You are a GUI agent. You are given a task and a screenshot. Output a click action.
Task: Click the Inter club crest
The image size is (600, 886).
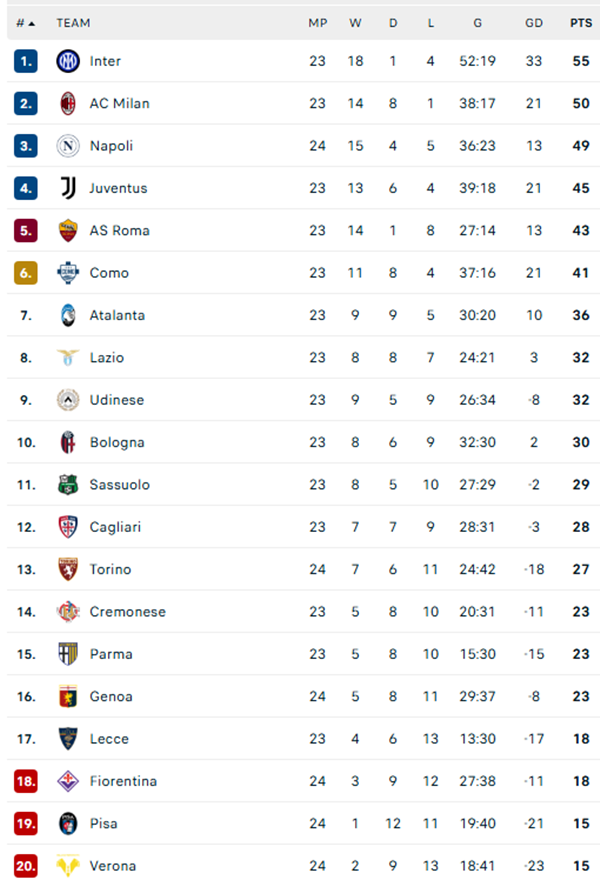click(x=65, y=61)
